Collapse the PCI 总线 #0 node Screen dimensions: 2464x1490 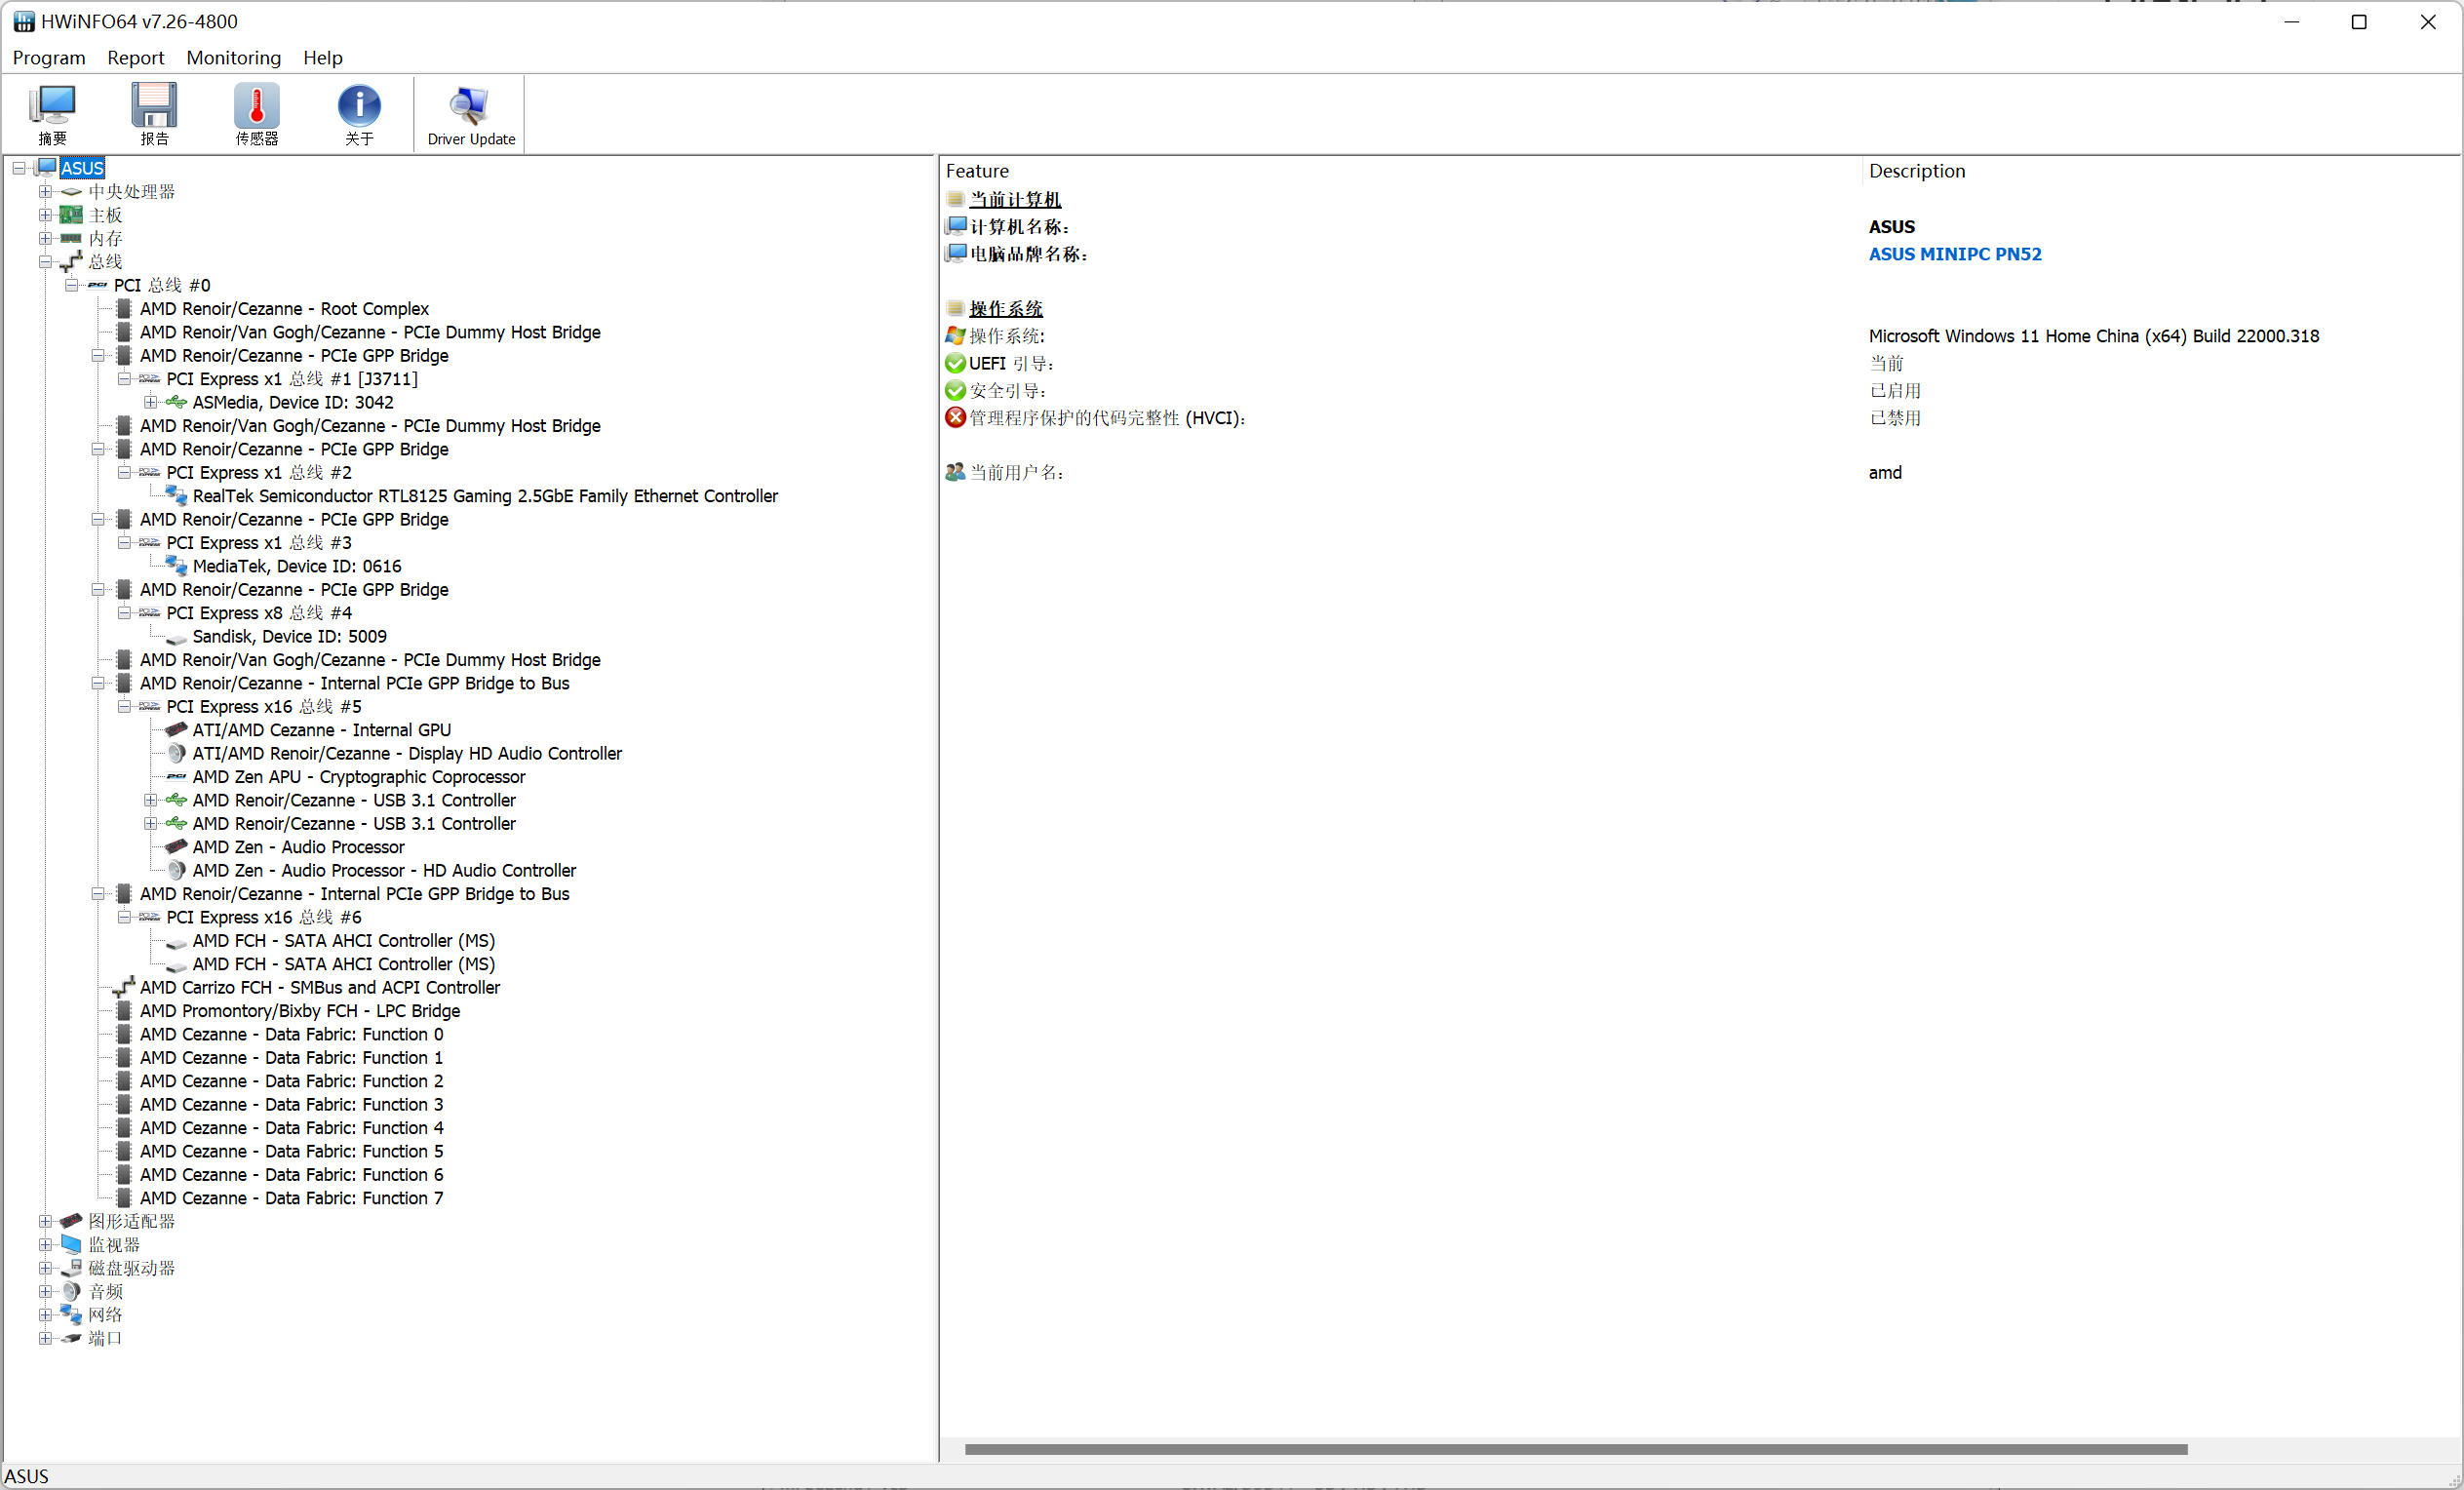pos(71,286)
